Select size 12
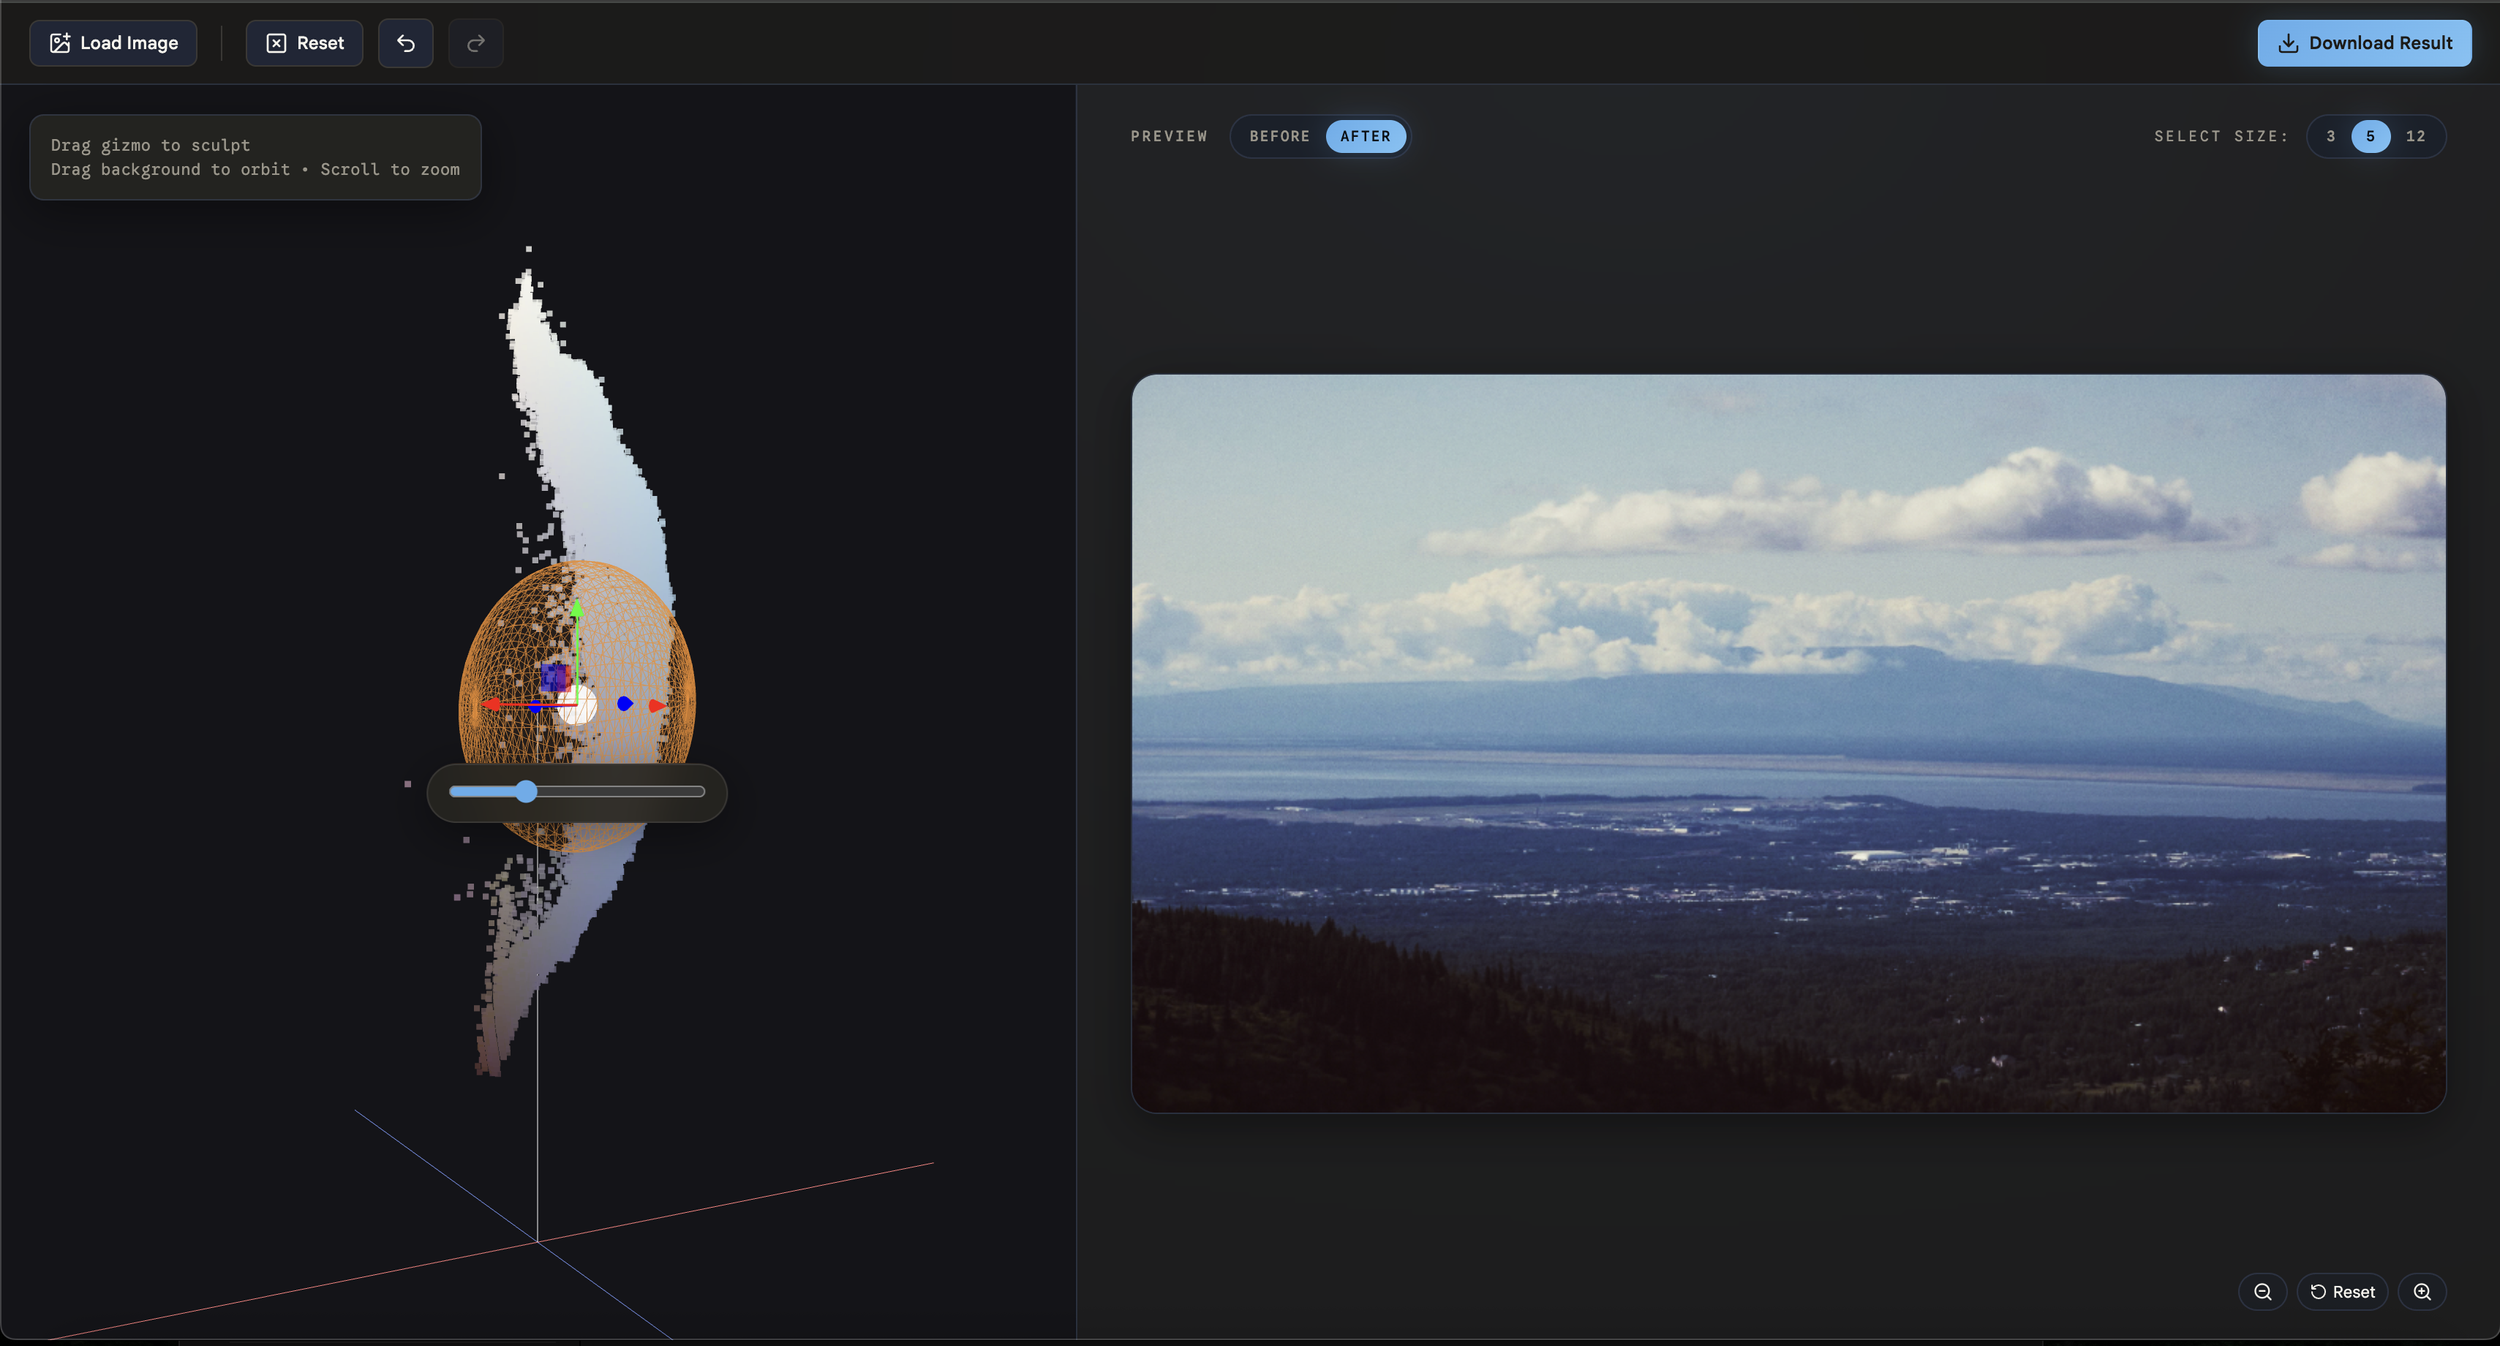This screenshot has height=1346, width=2500. point(2415,136)
